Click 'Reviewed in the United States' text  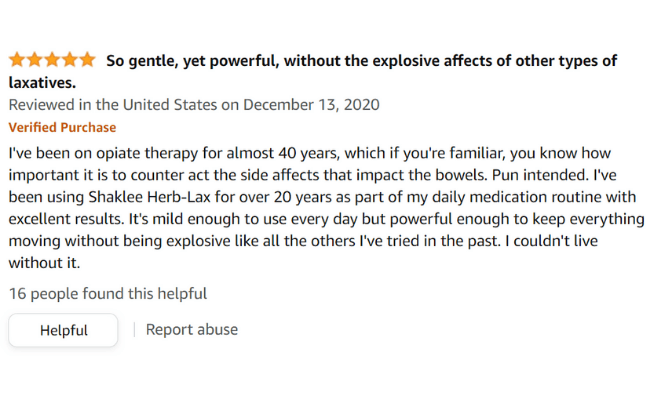113,105
